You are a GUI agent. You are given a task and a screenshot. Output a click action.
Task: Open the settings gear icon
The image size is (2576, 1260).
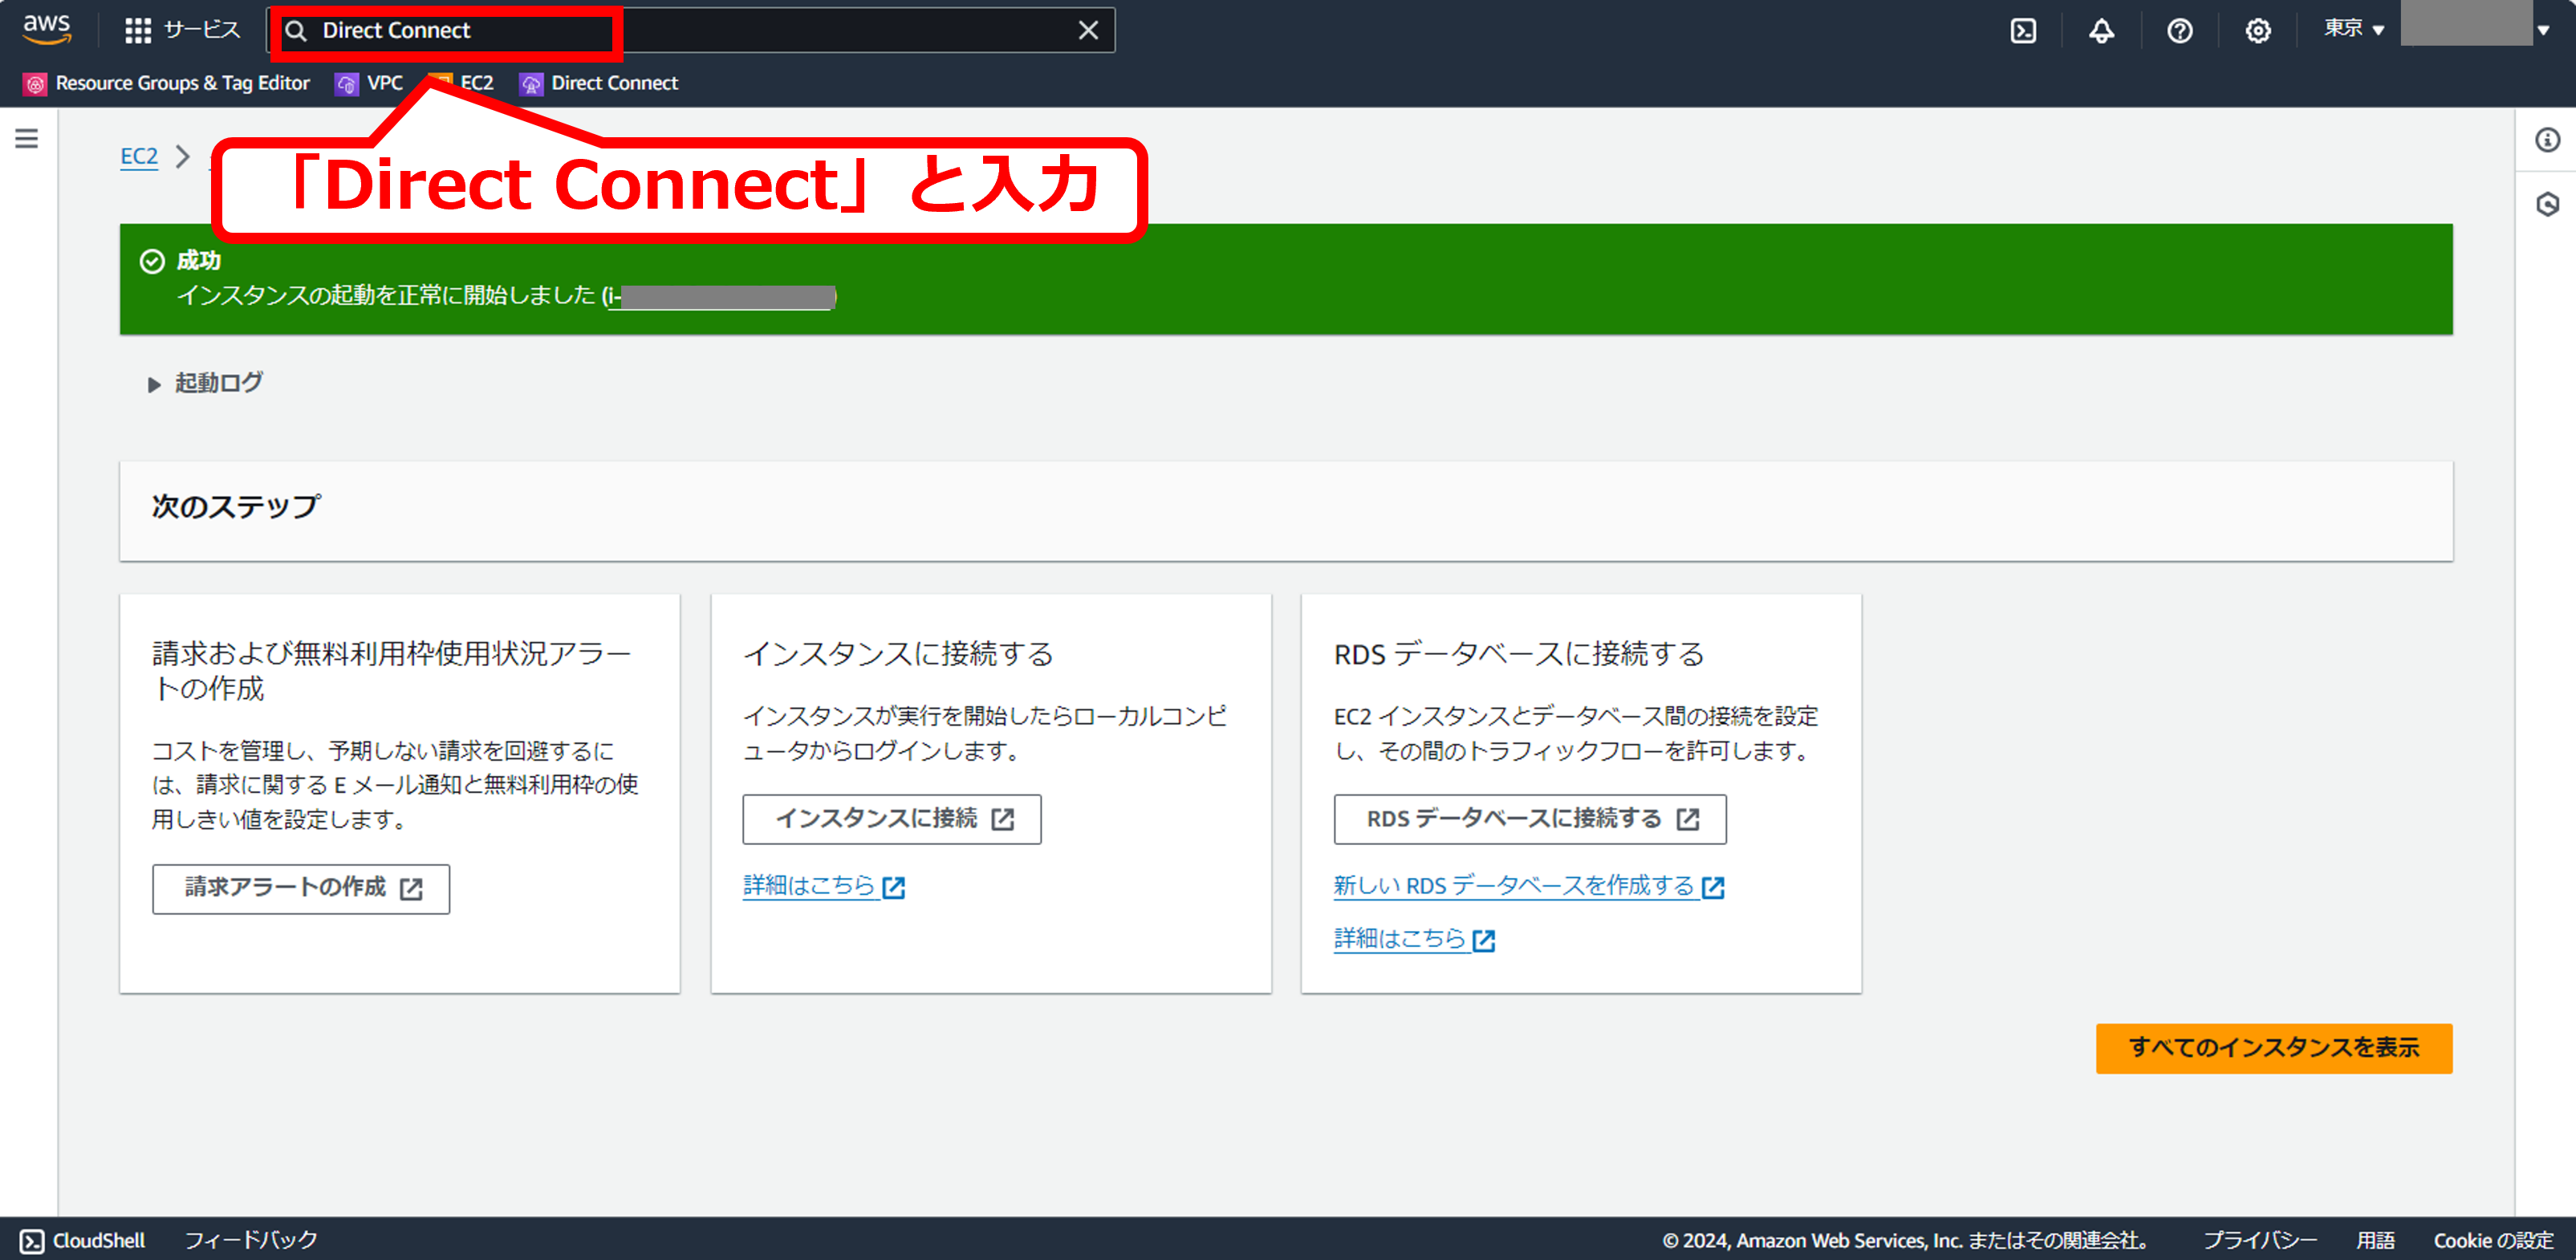[x=2257, y=31]
